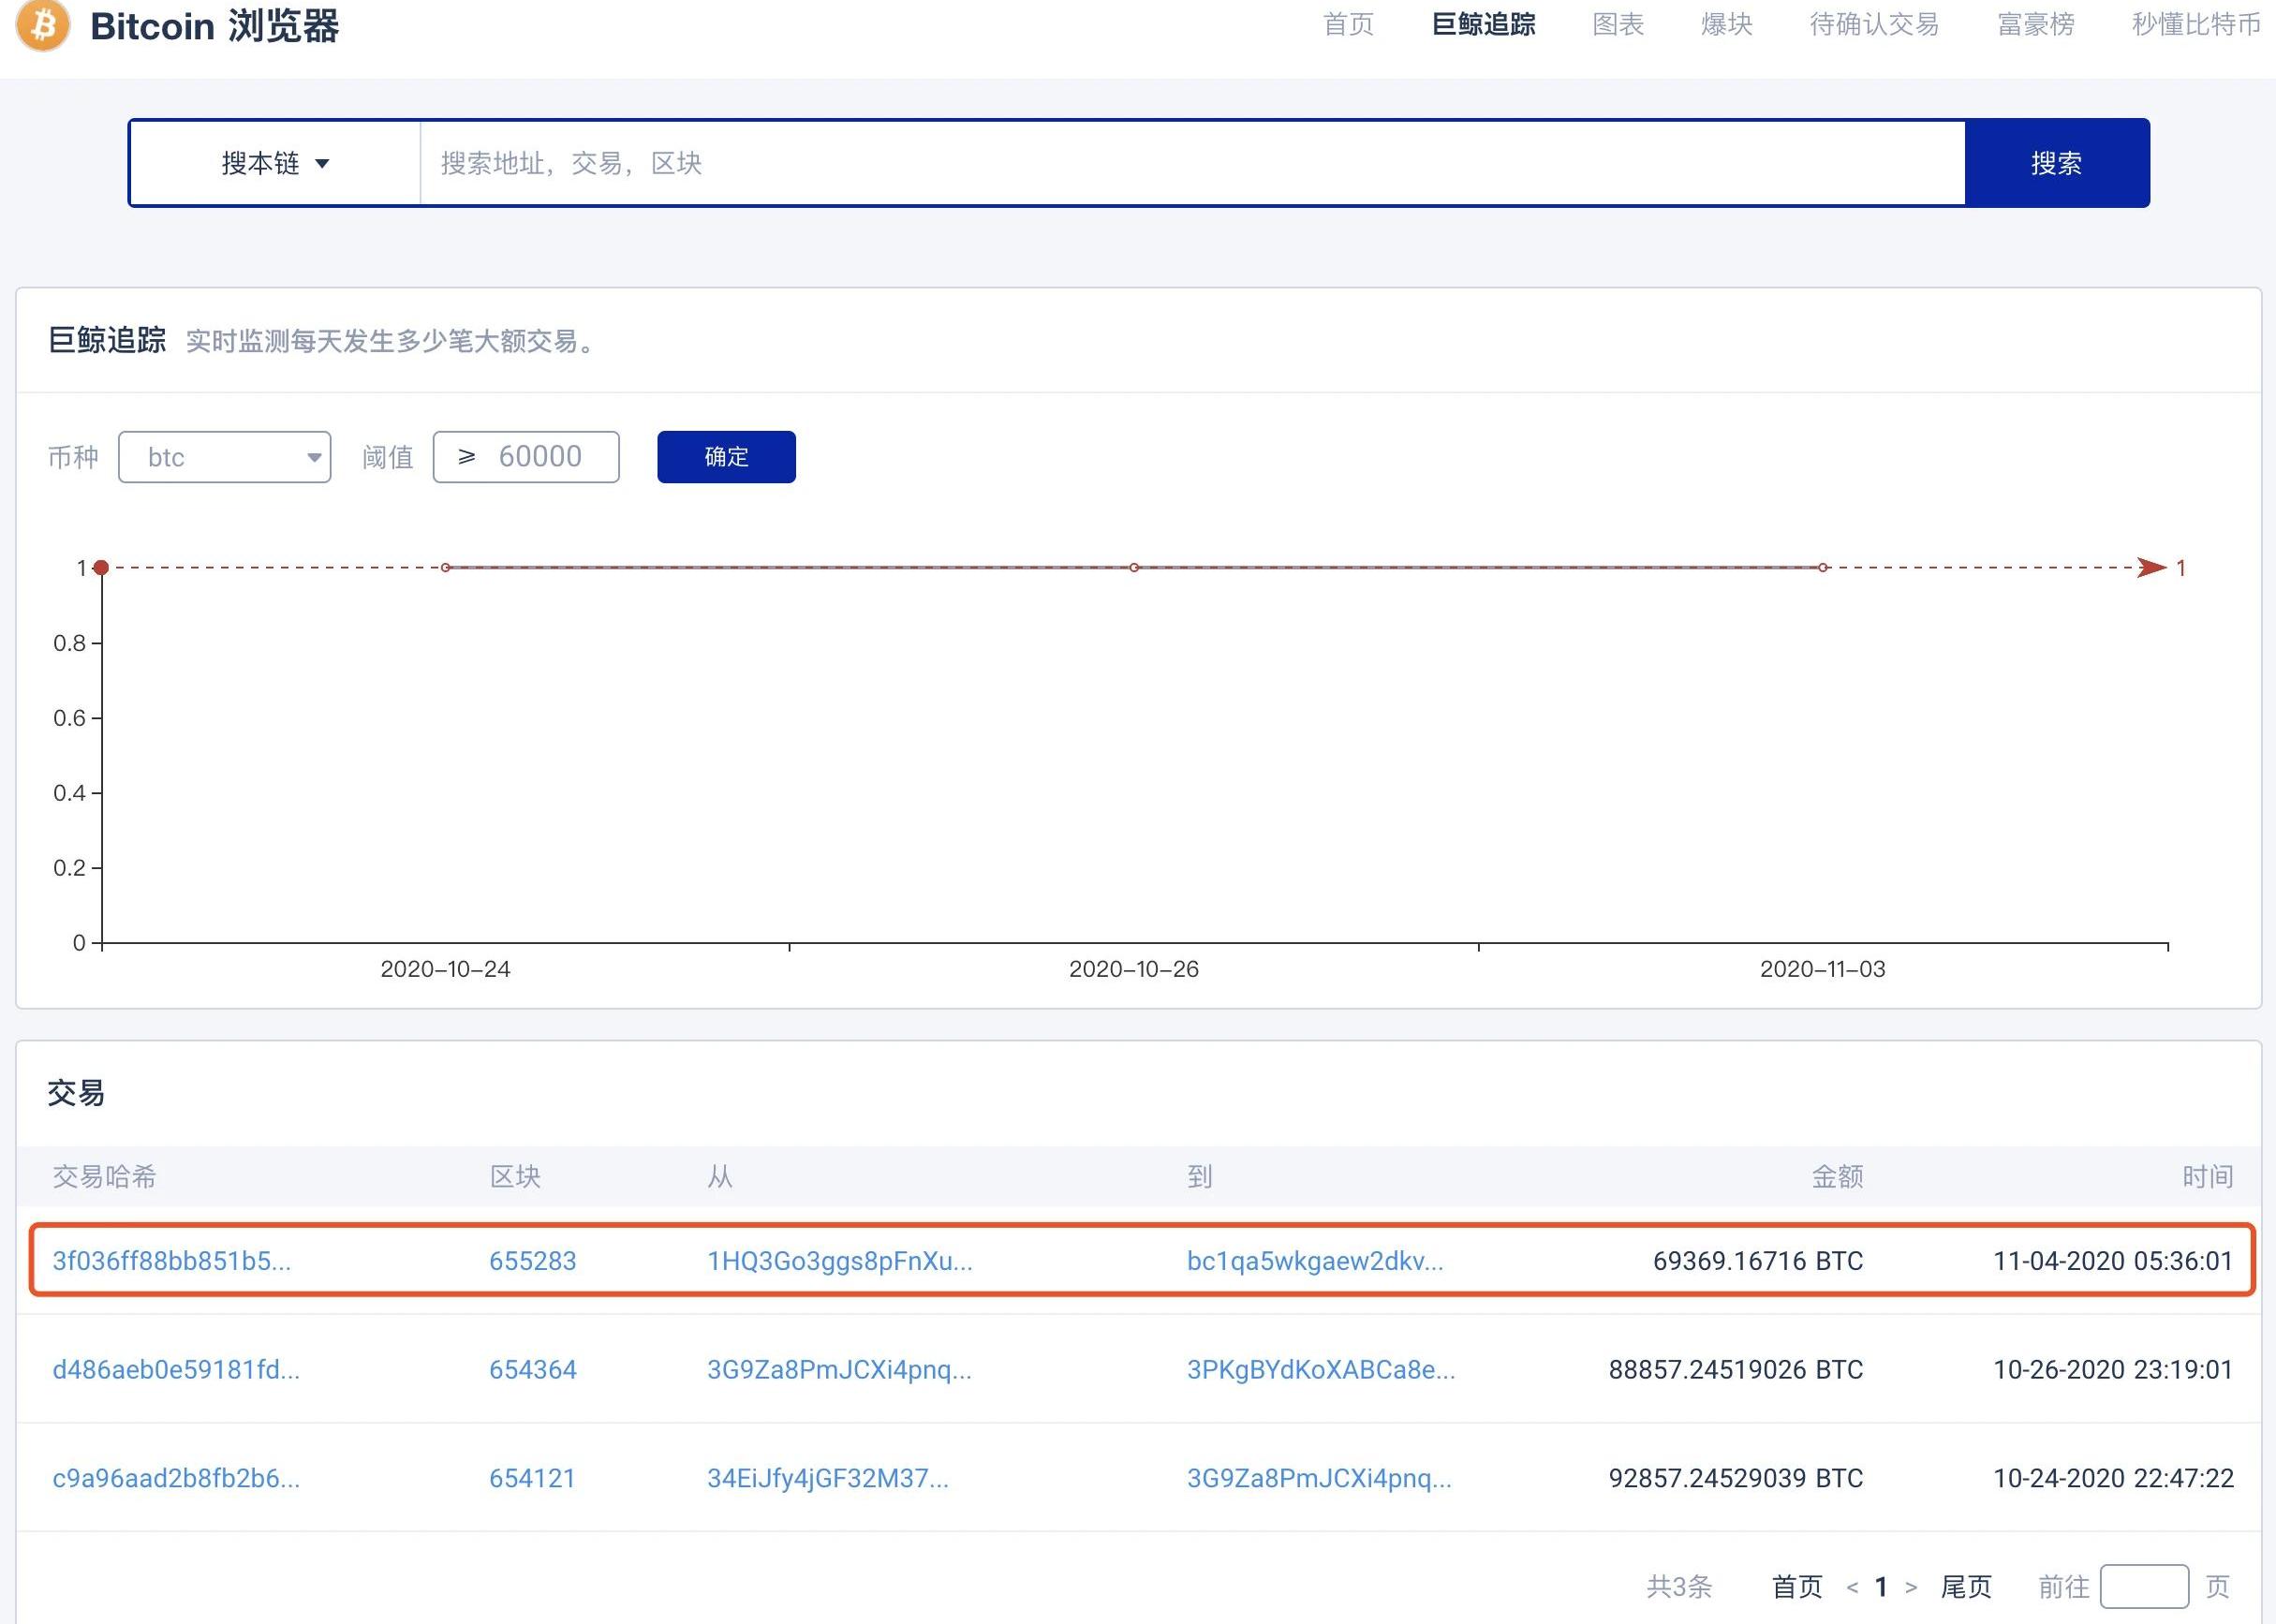Open the 巨鲸追踪 navigation tab
2276x1624 pixels.
1483,25
